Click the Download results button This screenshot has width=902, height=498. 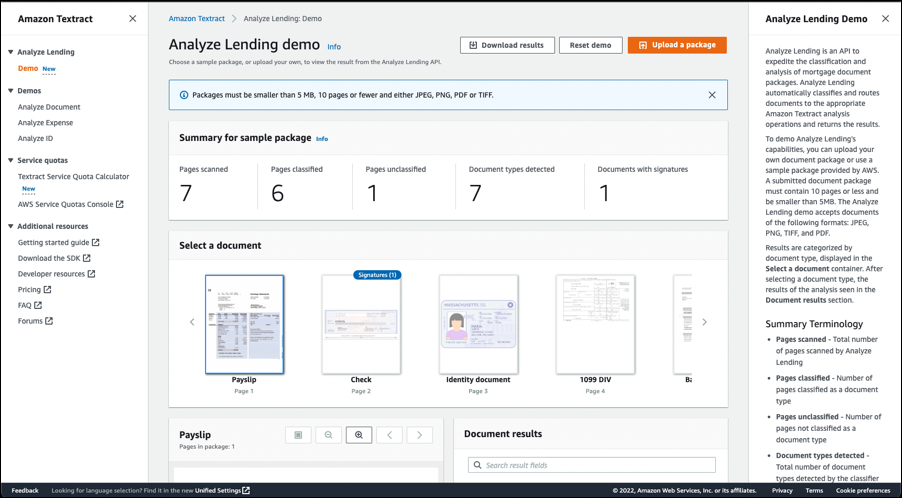tap(507, 45)
